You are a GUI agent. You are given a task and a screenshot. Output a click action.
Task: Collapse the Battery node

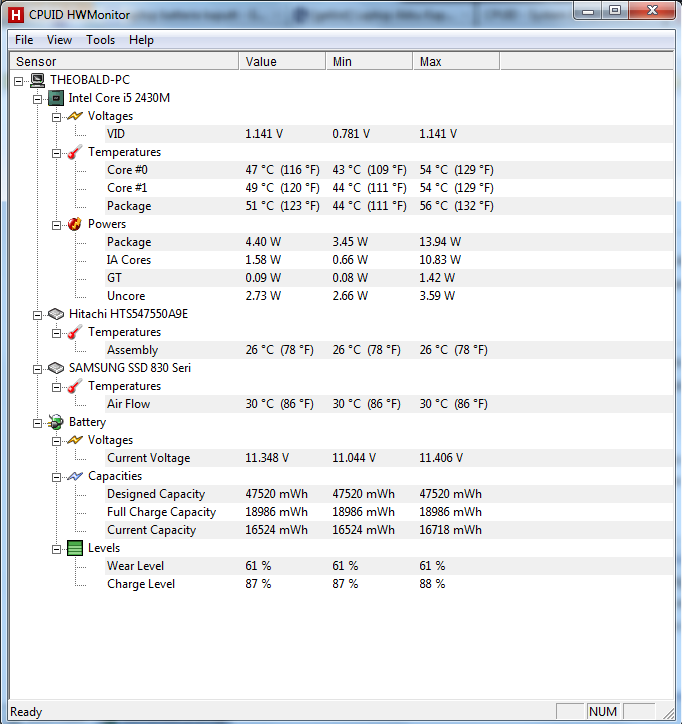point(37,424)
